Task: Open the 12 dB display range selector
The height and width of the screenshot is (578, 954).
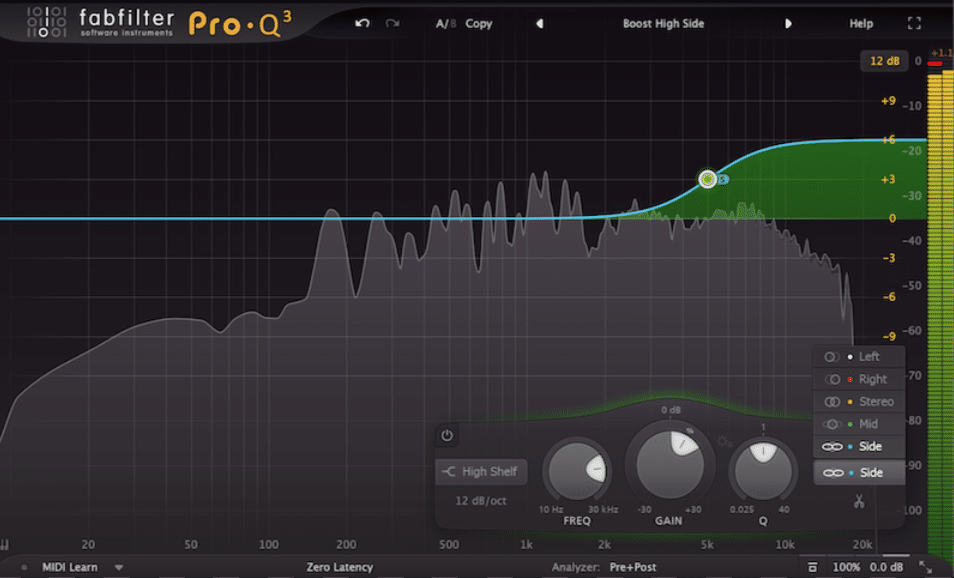Action: coord(884,61)
